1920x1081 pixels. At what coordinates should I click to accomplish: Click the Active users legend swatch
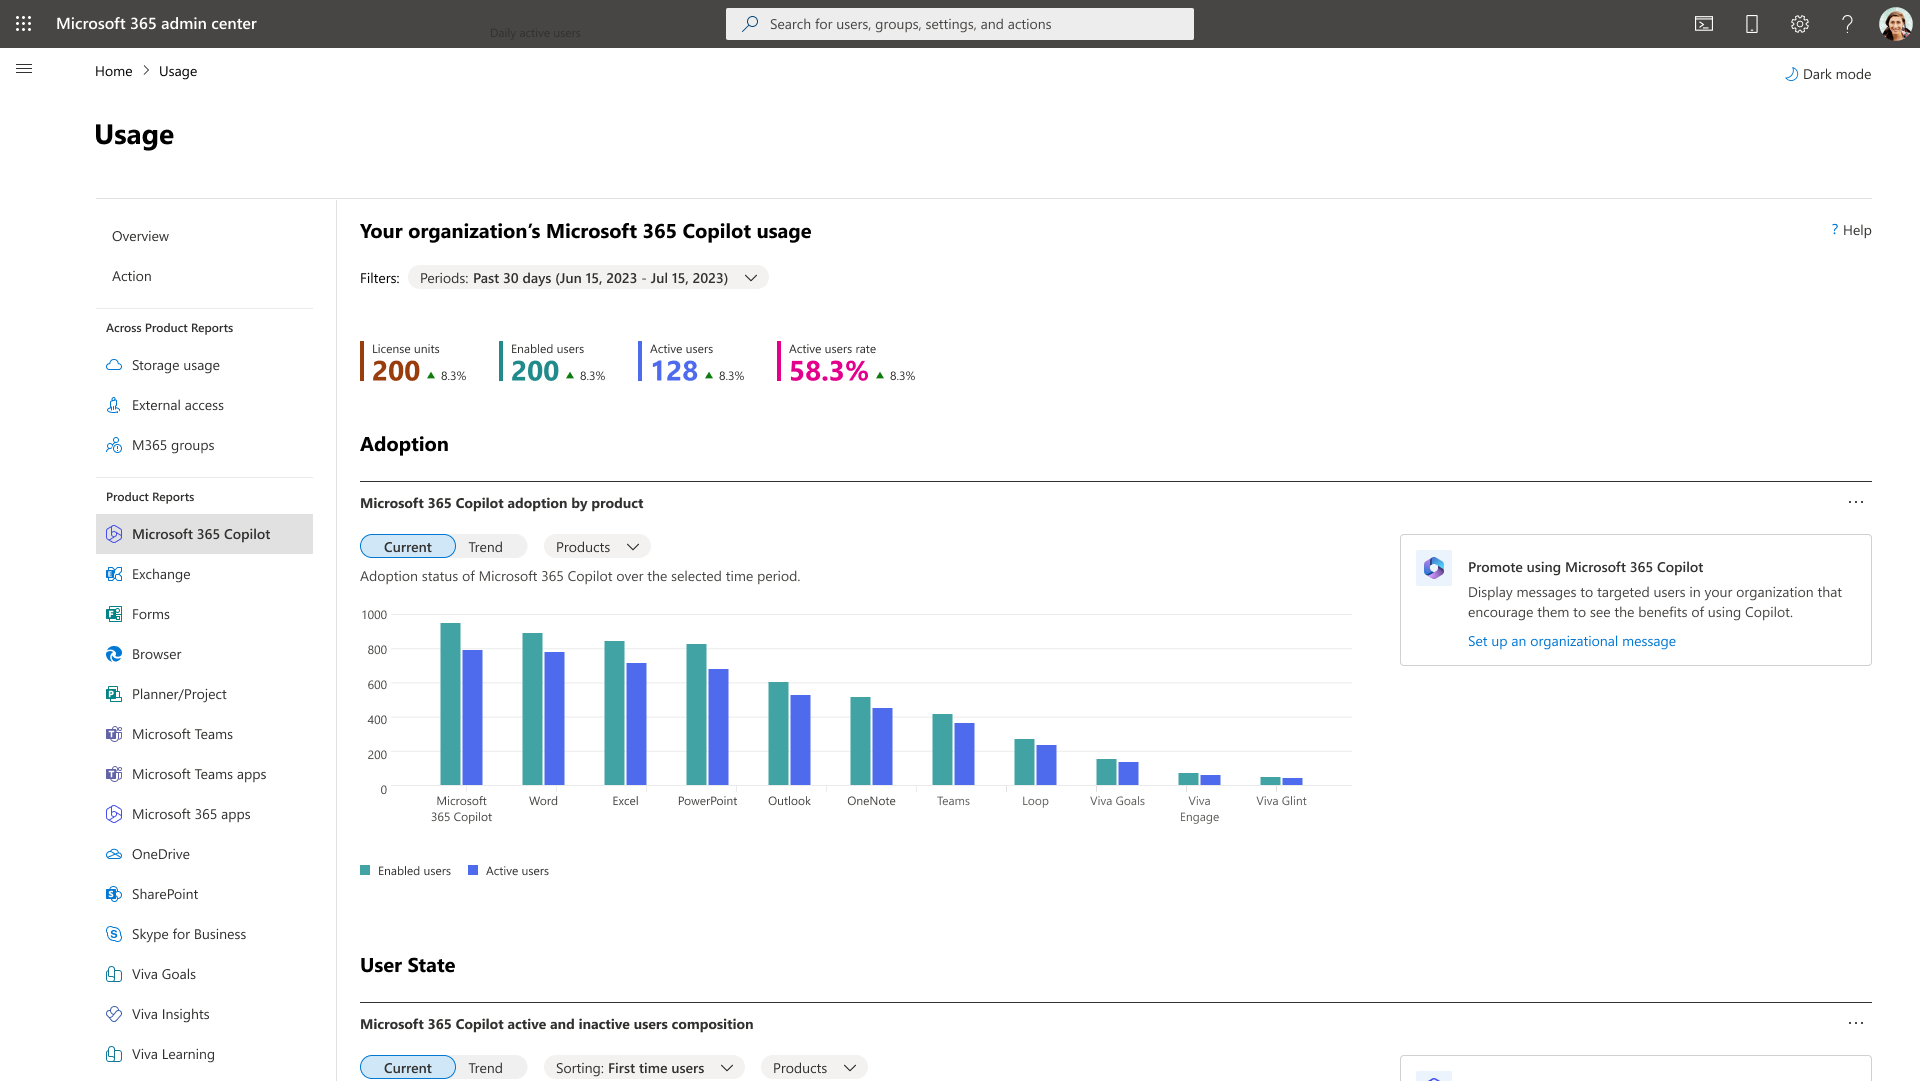(473, 870)
